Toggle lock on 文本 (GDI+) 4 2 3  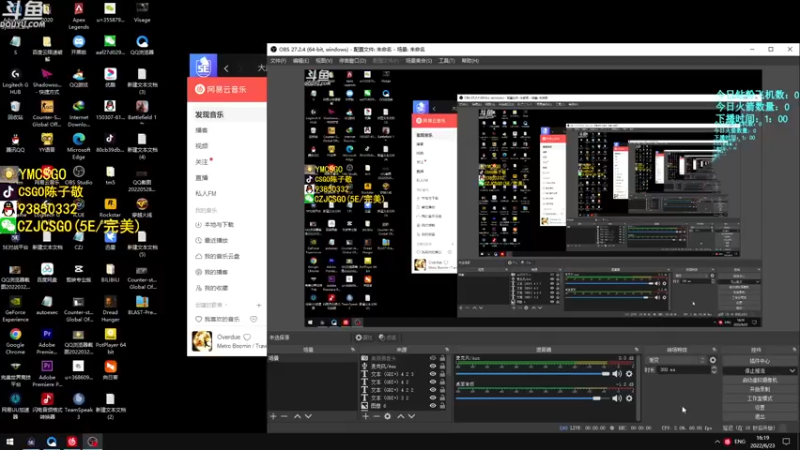[x=442, y=374]
